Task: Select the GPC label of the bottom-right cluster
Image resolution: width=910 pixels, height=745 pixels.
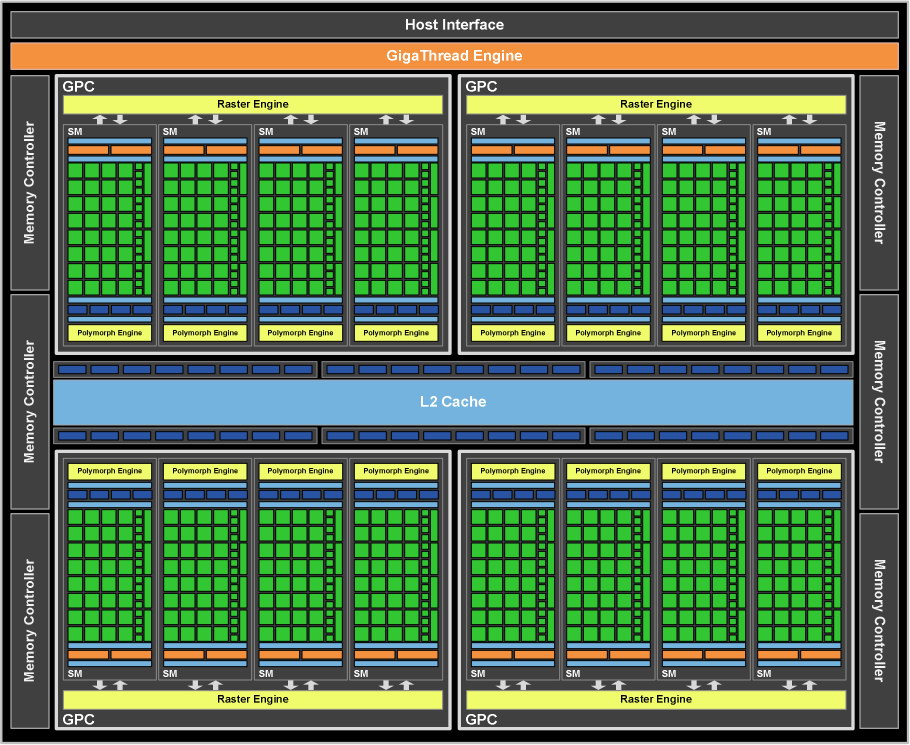Action: [481, 719]
